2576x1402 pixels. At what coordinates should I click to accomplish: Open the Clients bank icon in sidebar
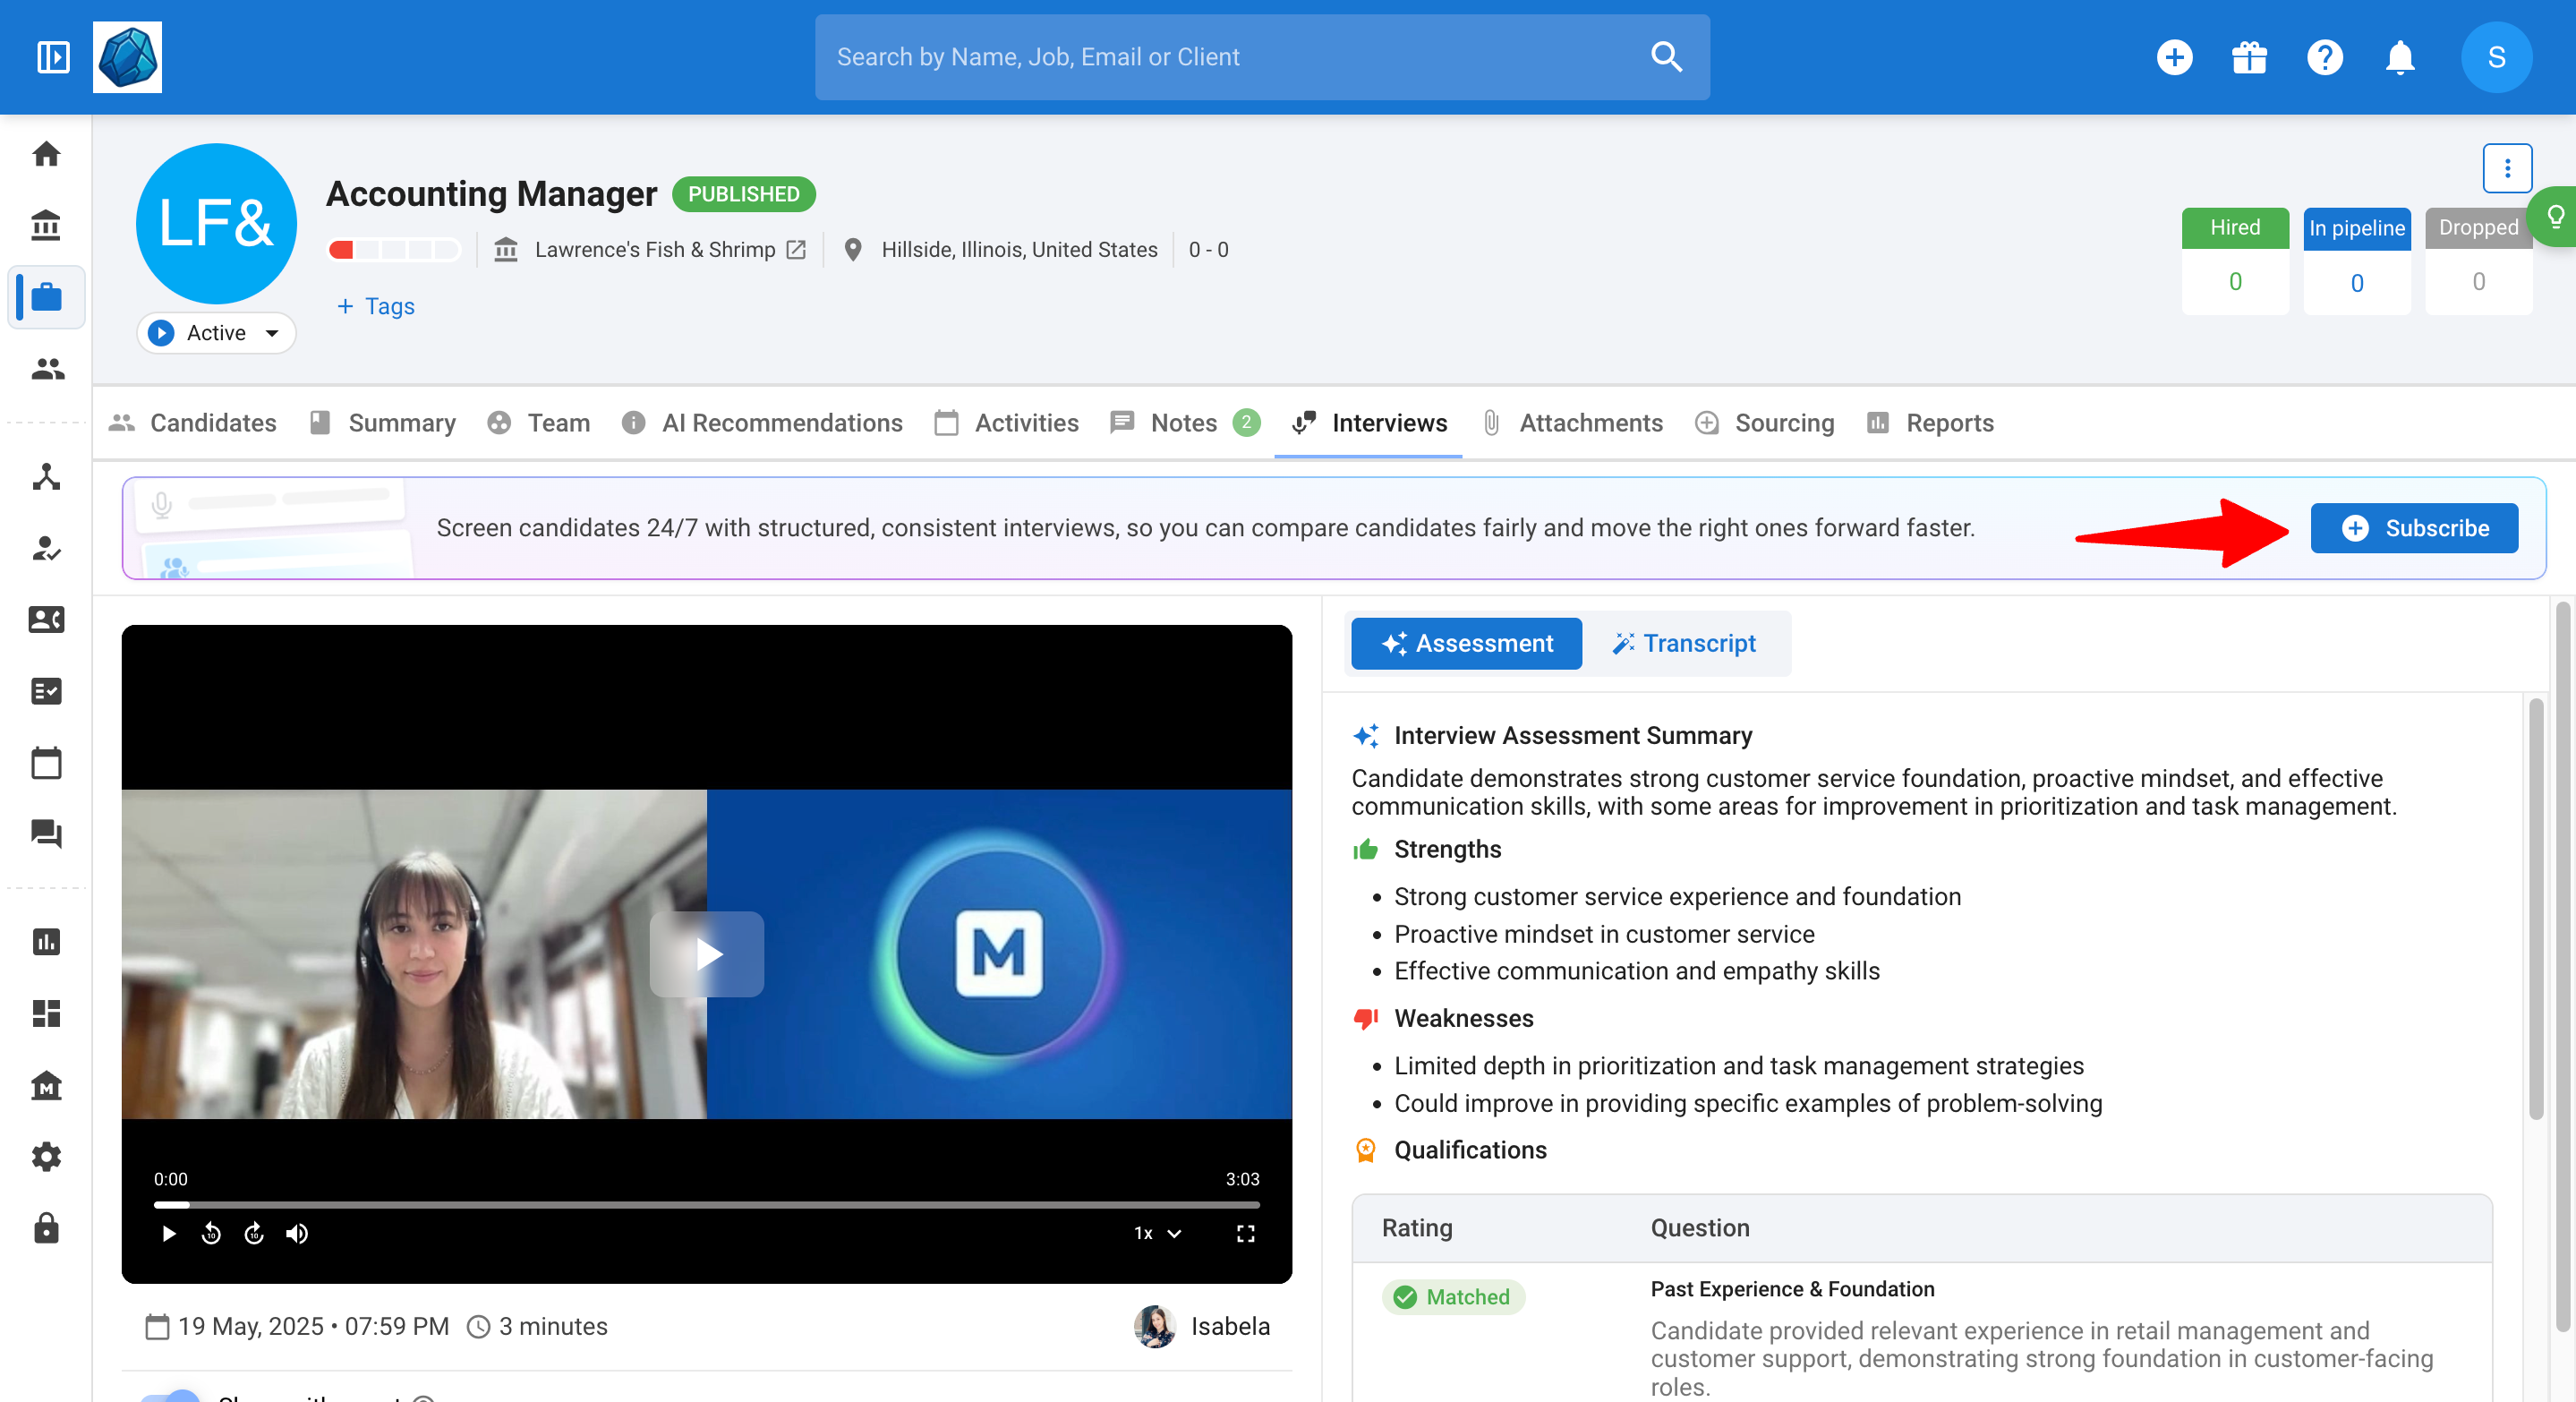46,225
